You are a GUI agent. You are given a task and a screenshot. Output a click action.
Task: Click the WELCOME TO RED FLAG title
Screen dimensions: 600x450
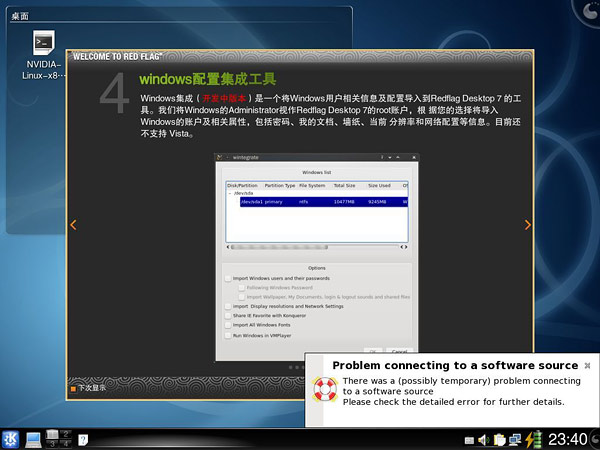click(x=117, y=57)
